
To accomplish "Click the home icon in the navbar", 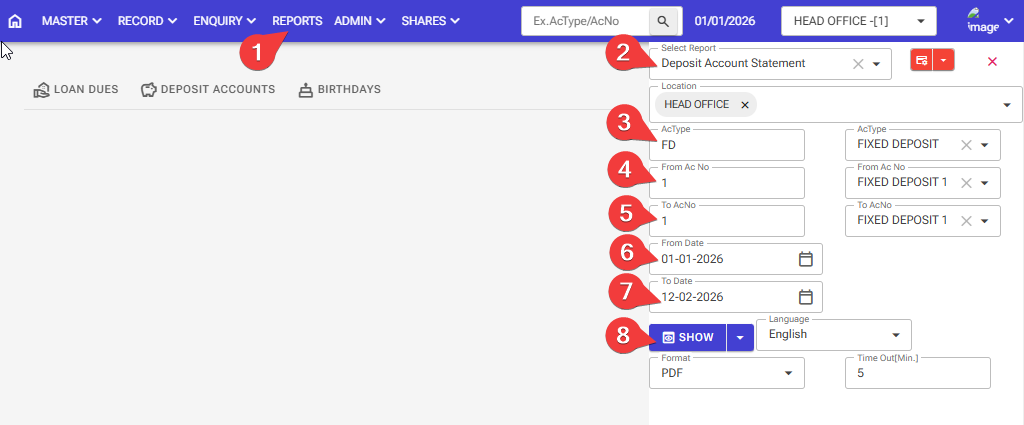I will point(15,20).
